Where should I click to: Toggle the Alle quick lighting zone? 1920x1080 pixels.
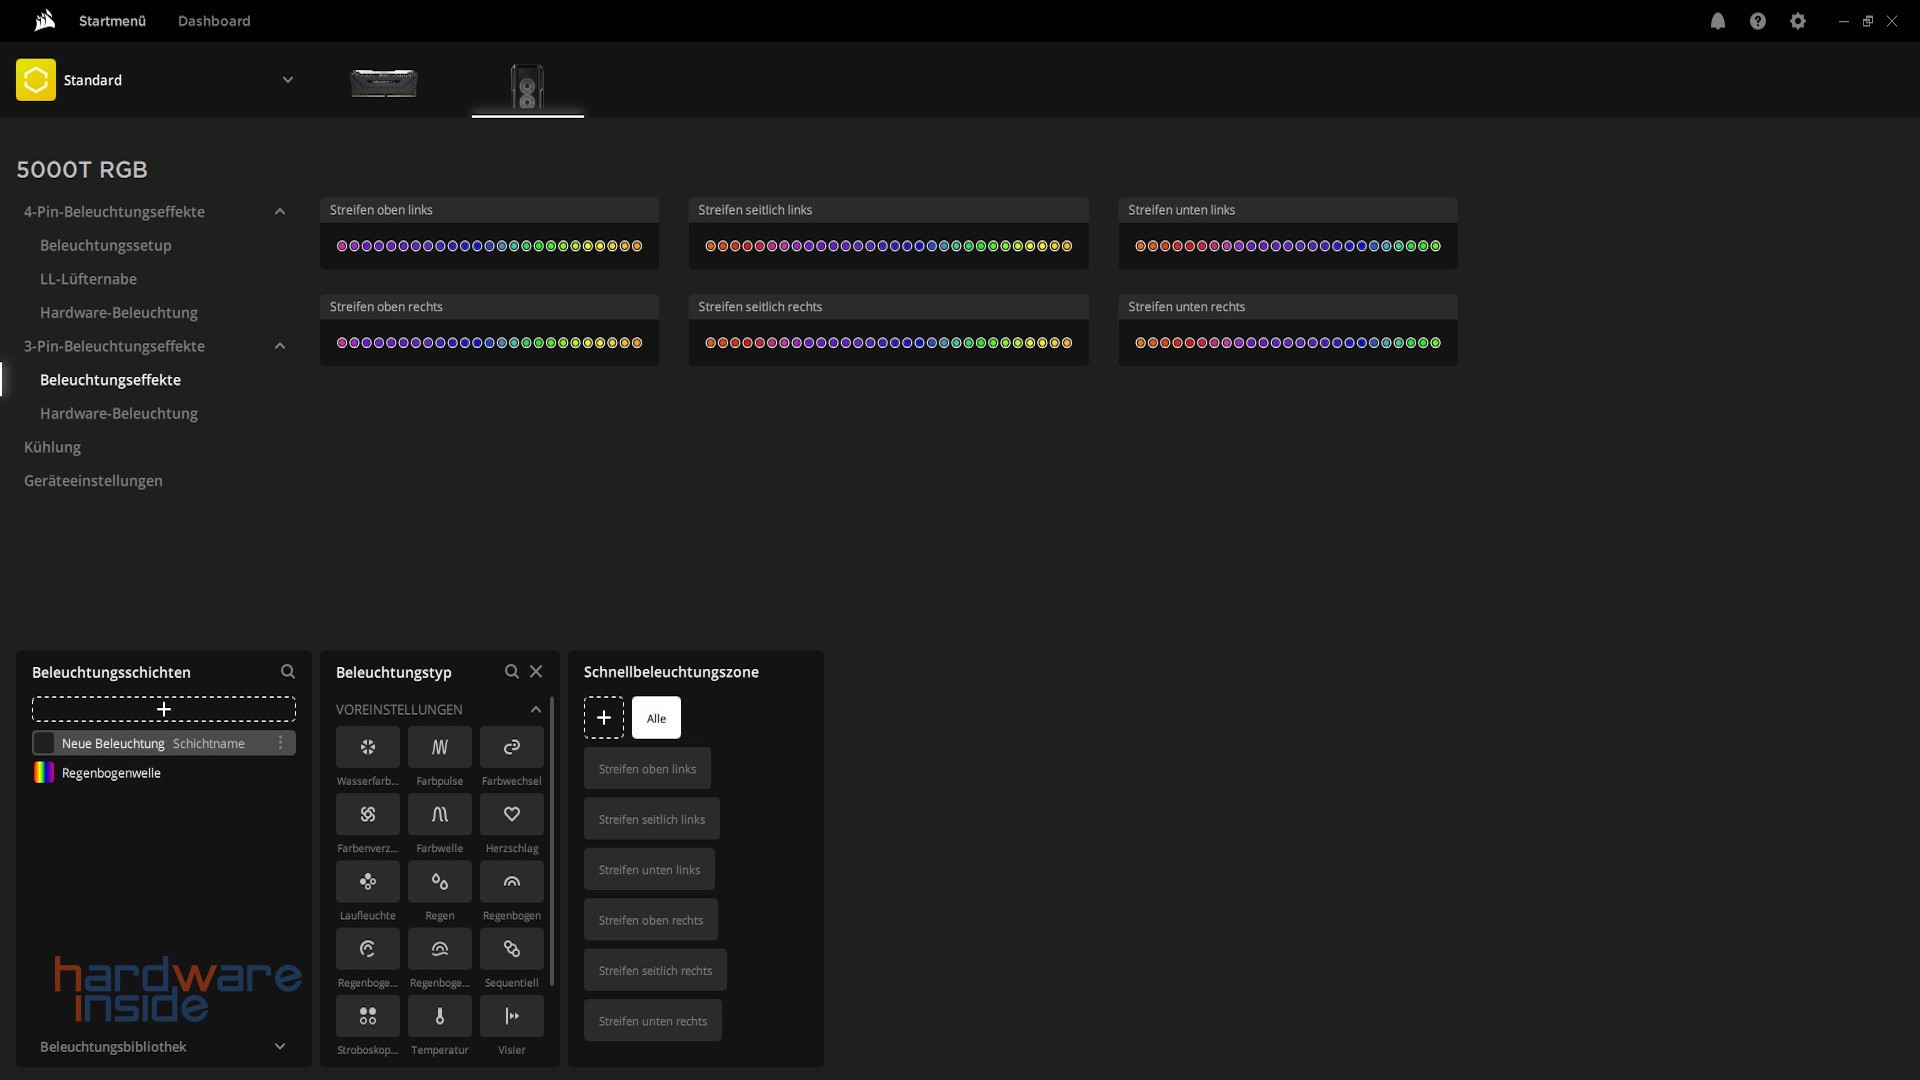(656, 718)
